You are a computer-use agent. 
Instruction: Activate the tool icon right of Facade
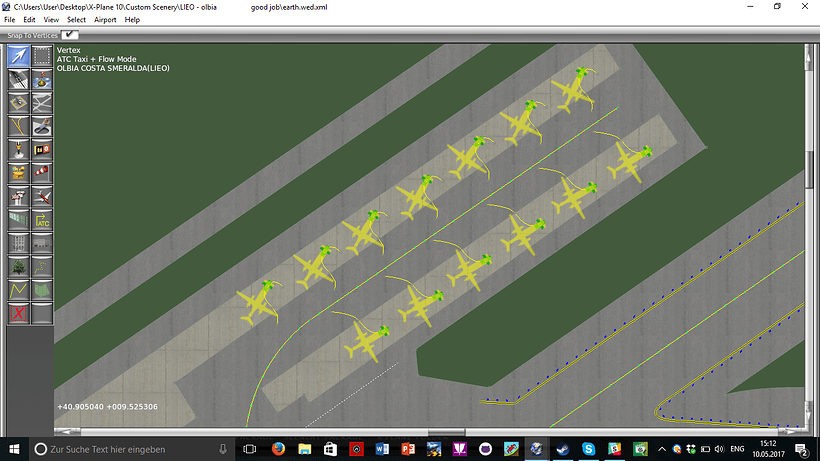click(42, 244)
